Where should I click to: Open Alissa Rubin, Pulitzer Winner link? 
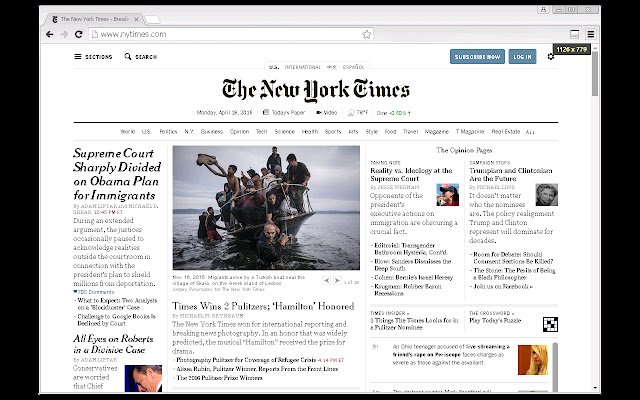257,369
